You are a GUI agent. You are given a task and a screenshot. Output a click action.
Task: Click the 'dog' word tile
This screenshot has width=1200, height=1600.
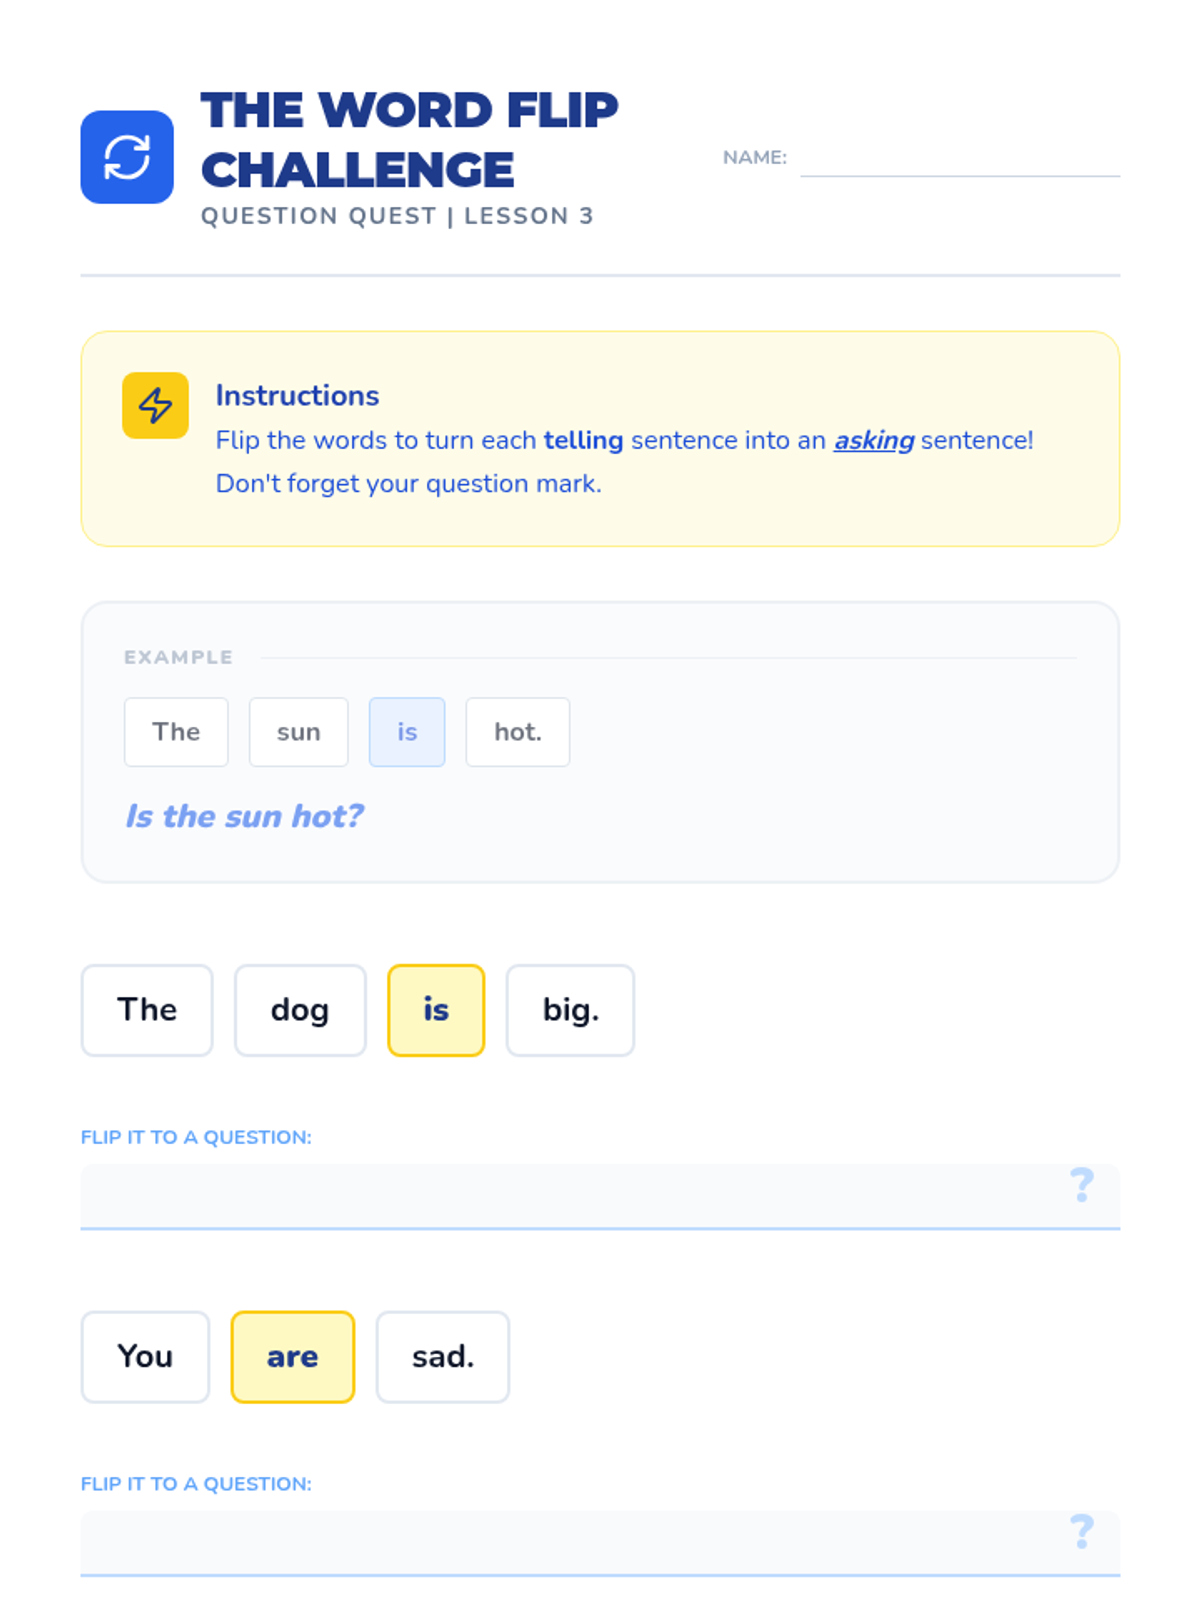click(300, 1010)
